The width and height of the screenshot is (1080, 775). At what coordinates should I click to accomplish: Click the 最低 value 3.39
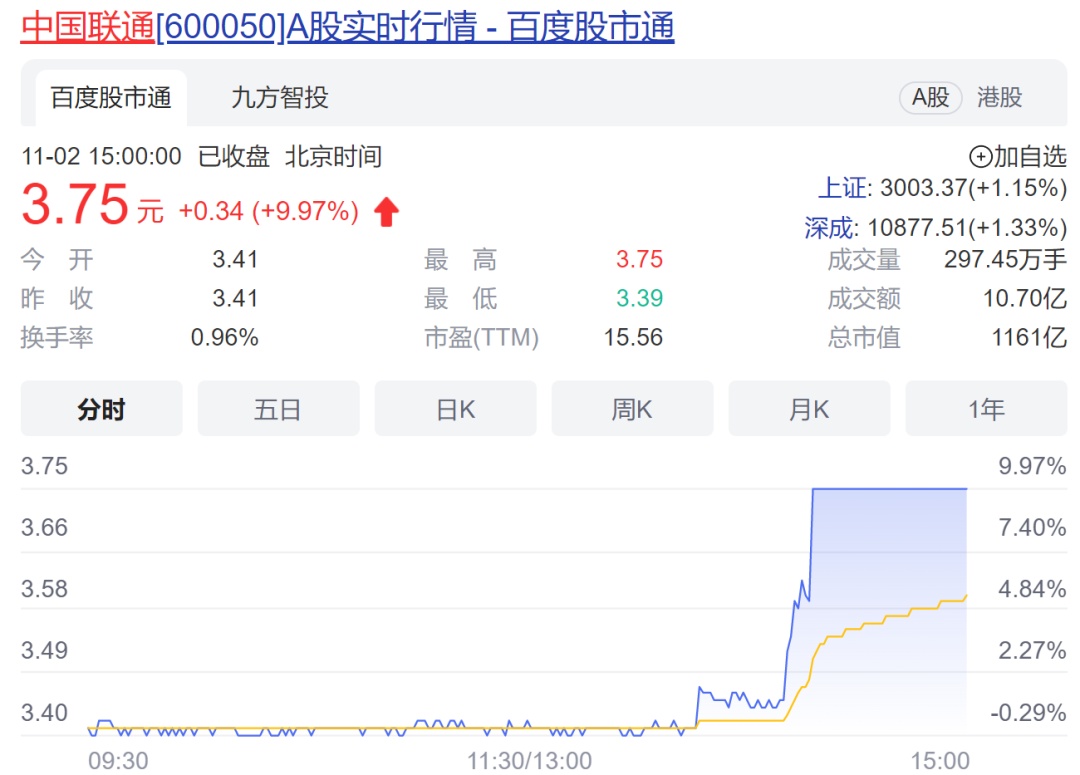point(639,298)
